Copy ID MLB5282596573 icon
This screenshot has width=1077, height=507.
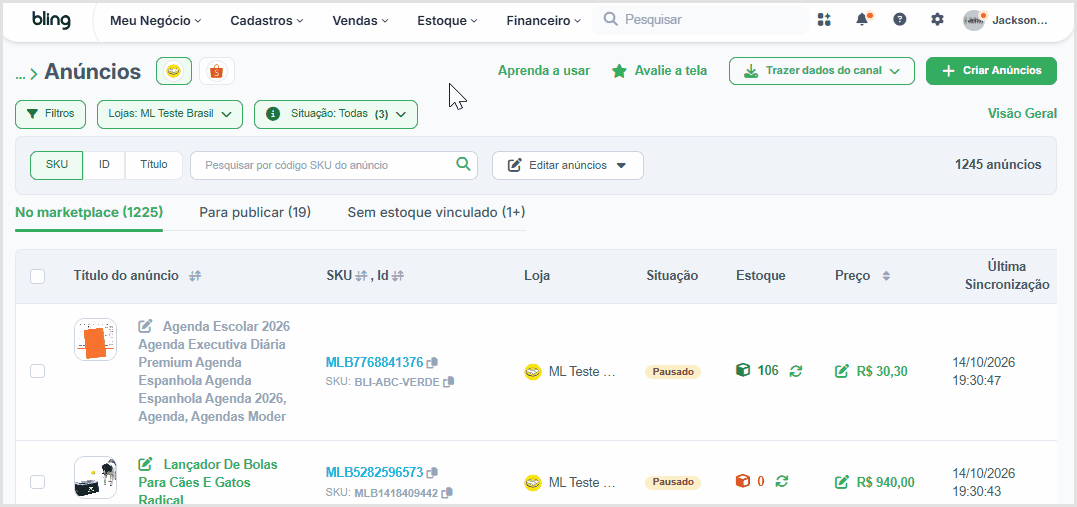(x=432, y=473)
